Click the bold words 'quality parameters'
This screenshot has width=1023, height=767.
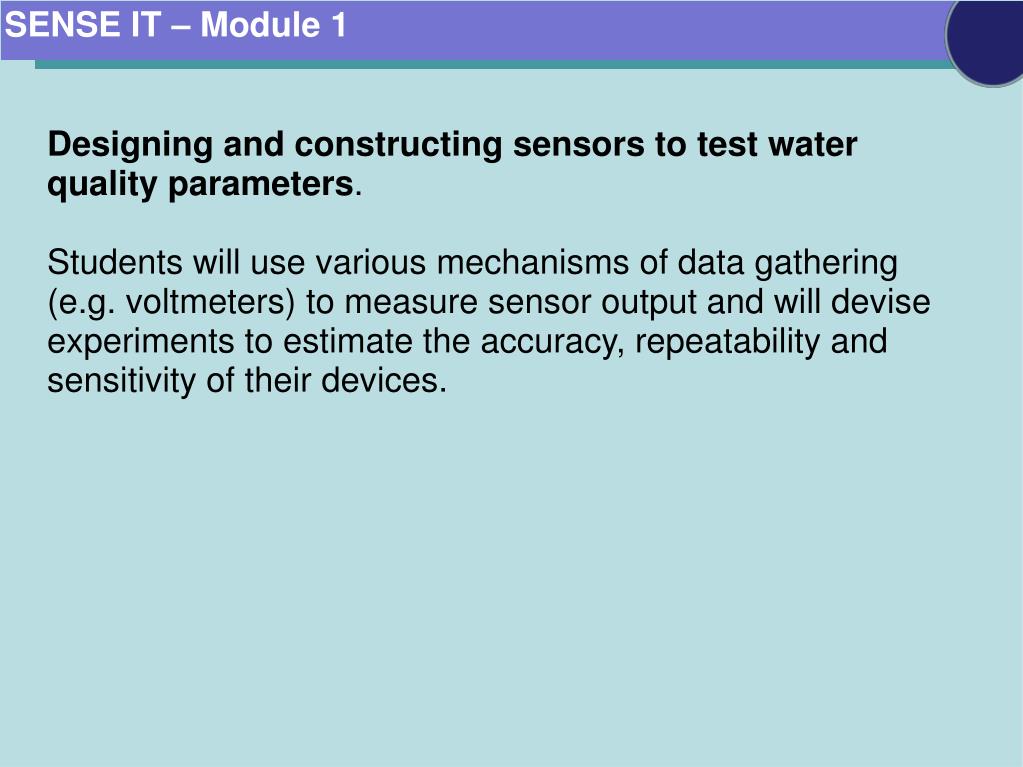(x=200, y=185)
